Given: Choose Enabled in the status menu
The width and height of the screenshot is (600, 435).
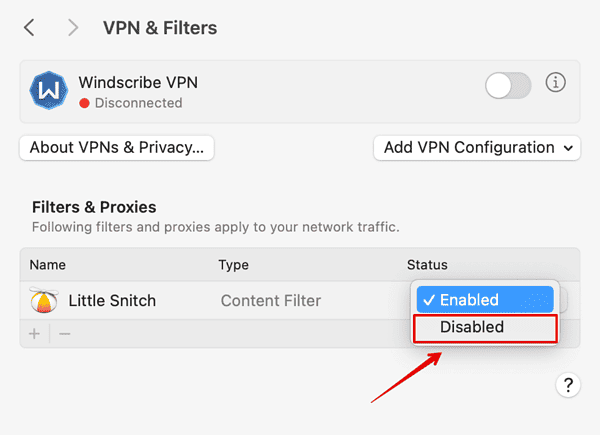Looking at the screenshot, I should 483,299.
